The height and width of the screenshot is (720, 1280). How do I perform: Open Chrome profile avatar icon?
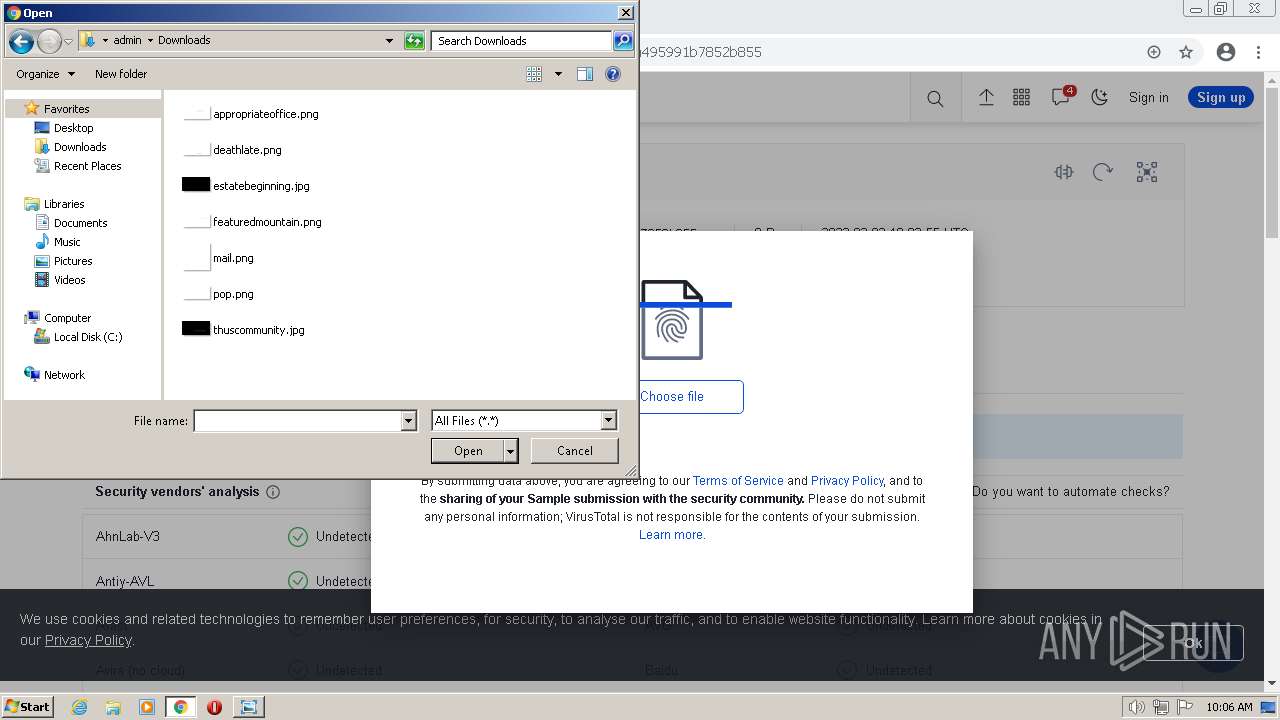[x=1226, y=52]
